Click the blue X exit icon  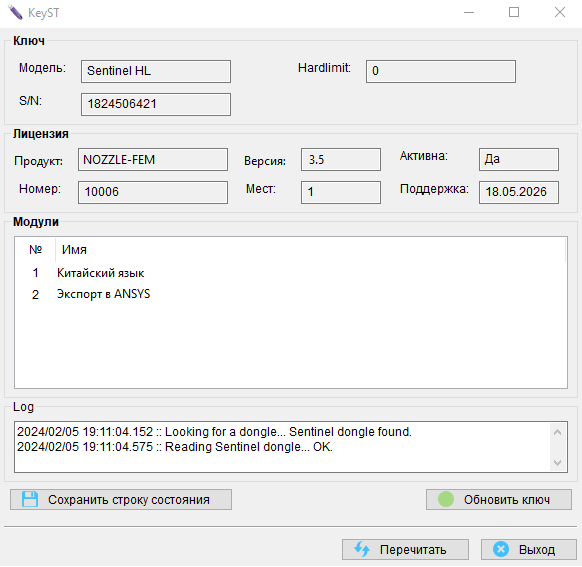(x=501, y=549)
